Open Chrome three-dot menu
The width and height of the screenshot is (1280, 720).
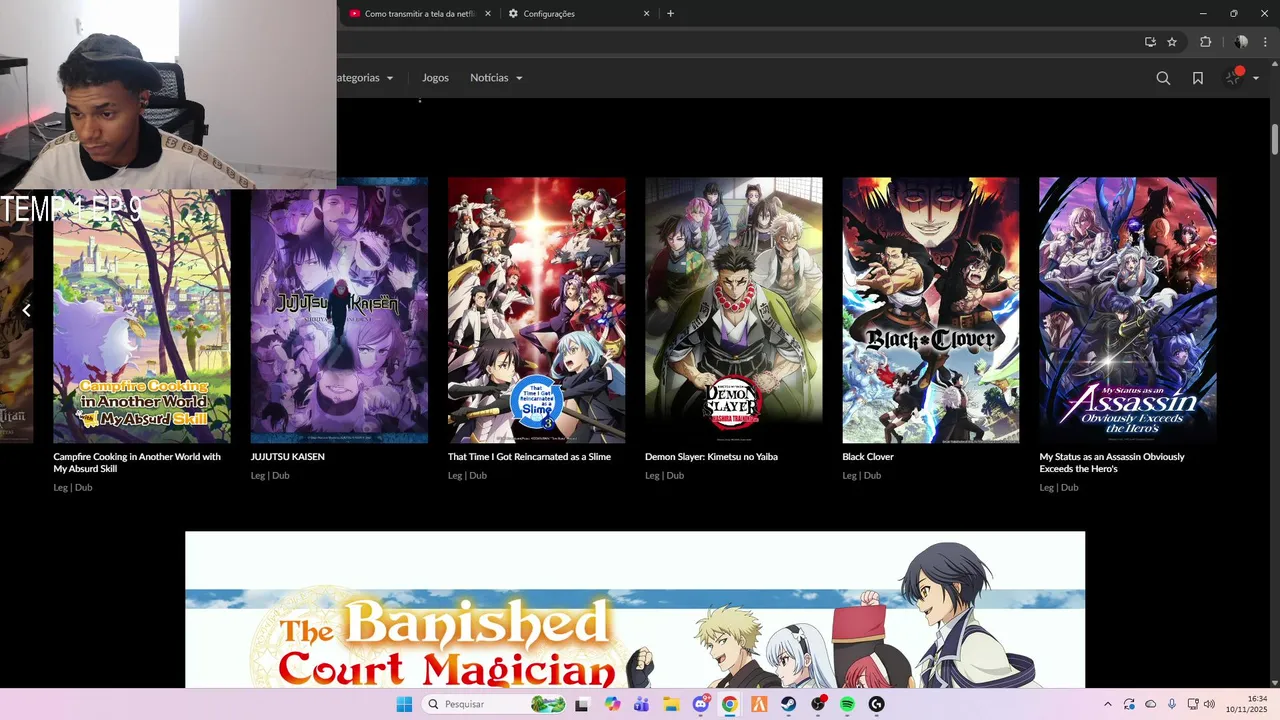[1265, 42]
